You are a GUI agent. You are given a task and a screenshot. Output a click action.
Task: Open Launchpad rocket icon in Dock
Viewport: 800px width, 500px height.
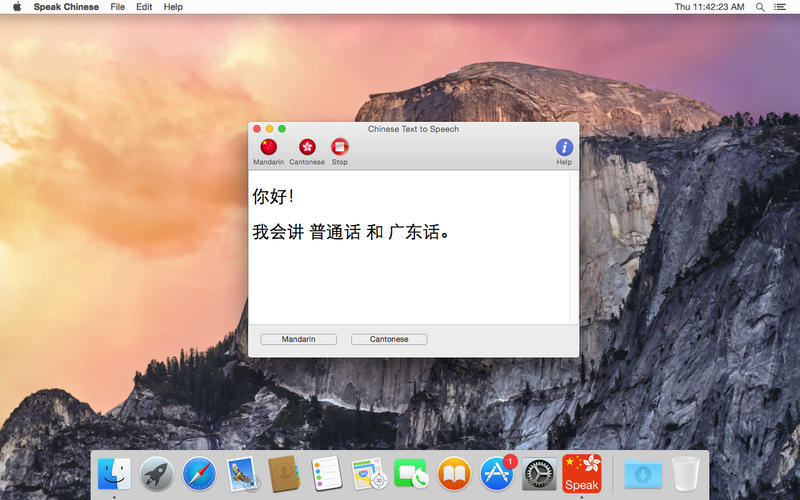(x=157, y=473)
